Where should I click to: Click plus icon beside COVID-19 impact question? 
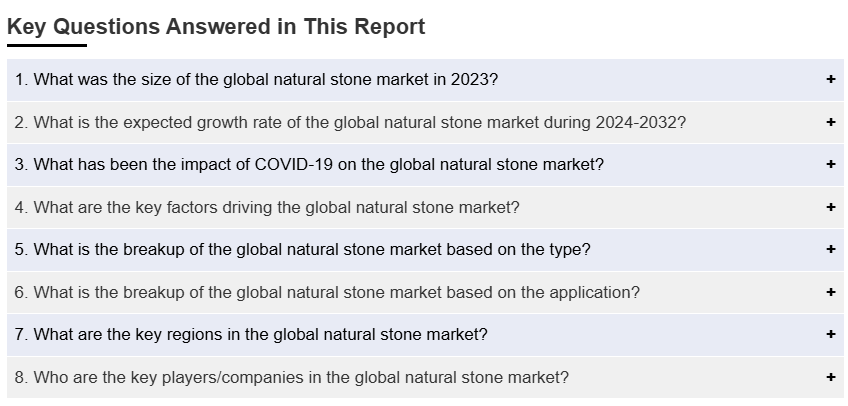831,165
